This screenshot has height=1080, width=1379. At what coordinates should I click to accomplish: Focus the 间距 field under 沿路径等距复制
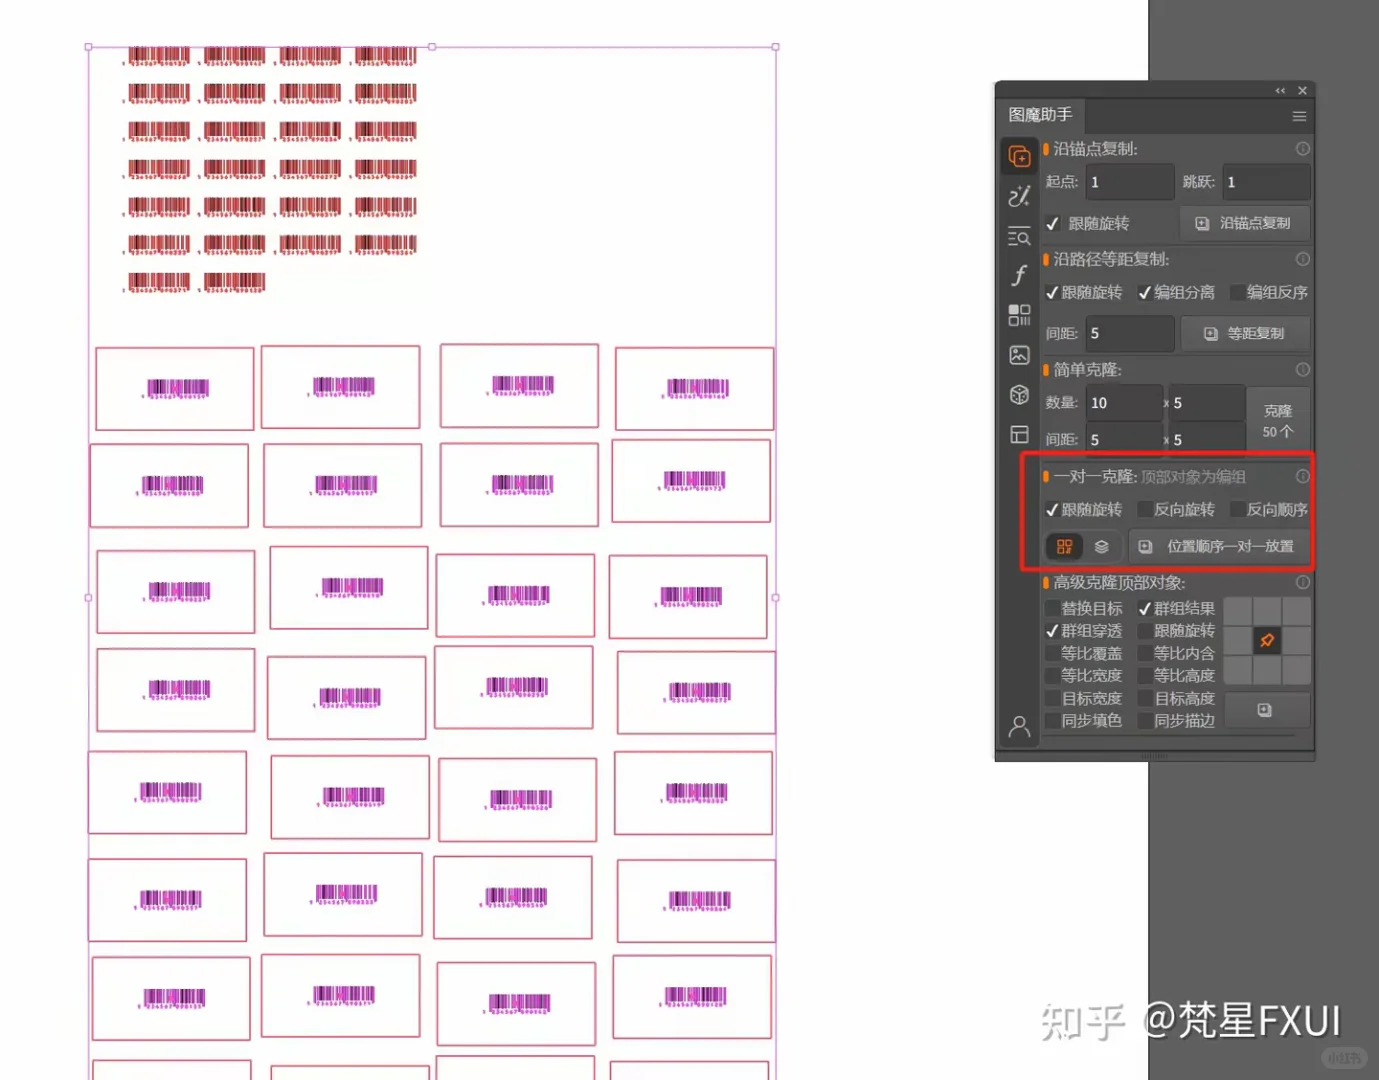coord(1130,334)
